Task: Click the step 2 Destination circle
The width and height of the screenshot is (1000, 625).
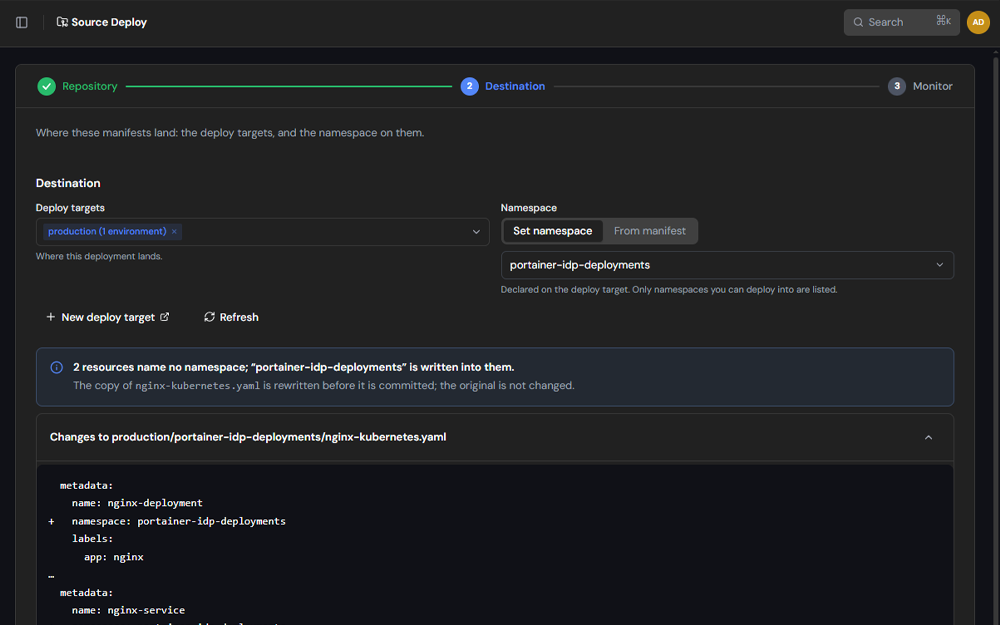Action: (469, 86)
